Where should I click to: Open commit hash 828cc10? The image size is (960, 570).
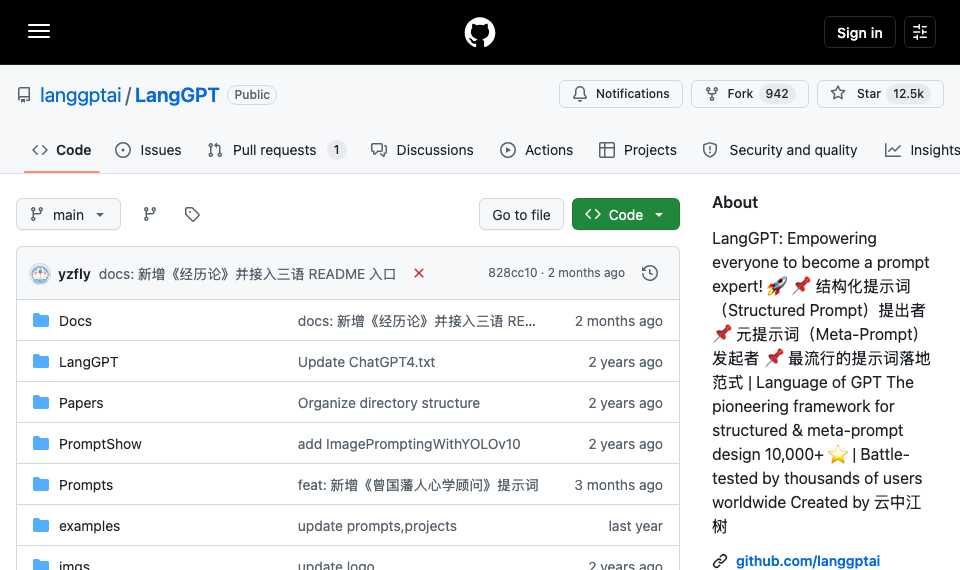[x=512, y=273]
